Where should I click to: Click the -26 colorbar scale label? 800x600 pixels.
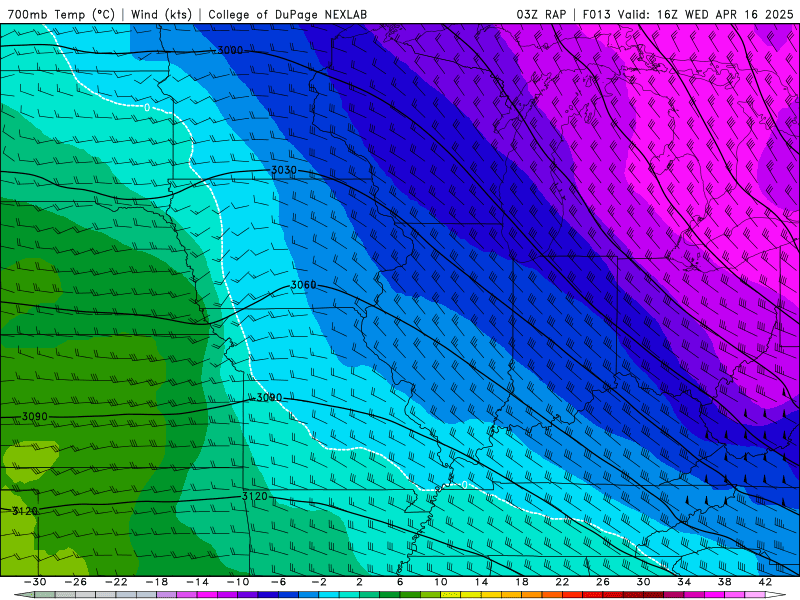point(76,582)
